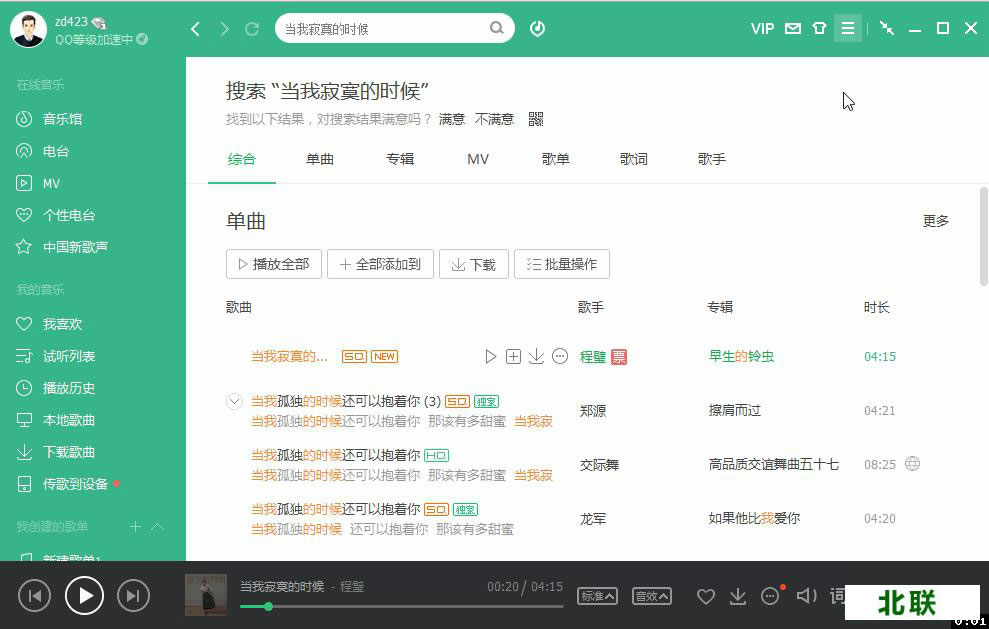Mark search results as 满意
The height and width of the screenshot is (629, 989).
[x=451, y=118]
